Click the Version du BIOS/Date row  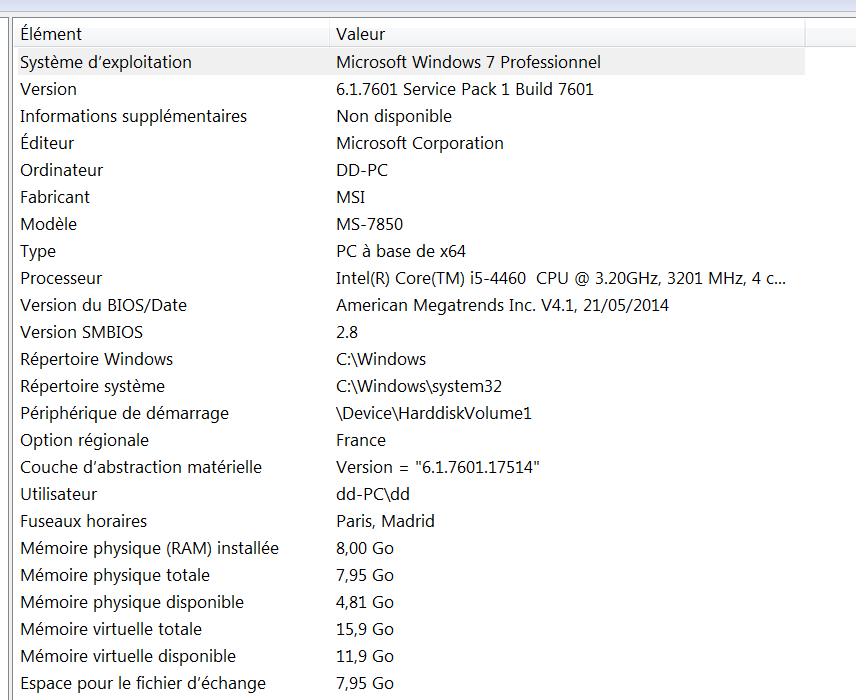click(x=103, y=305)
